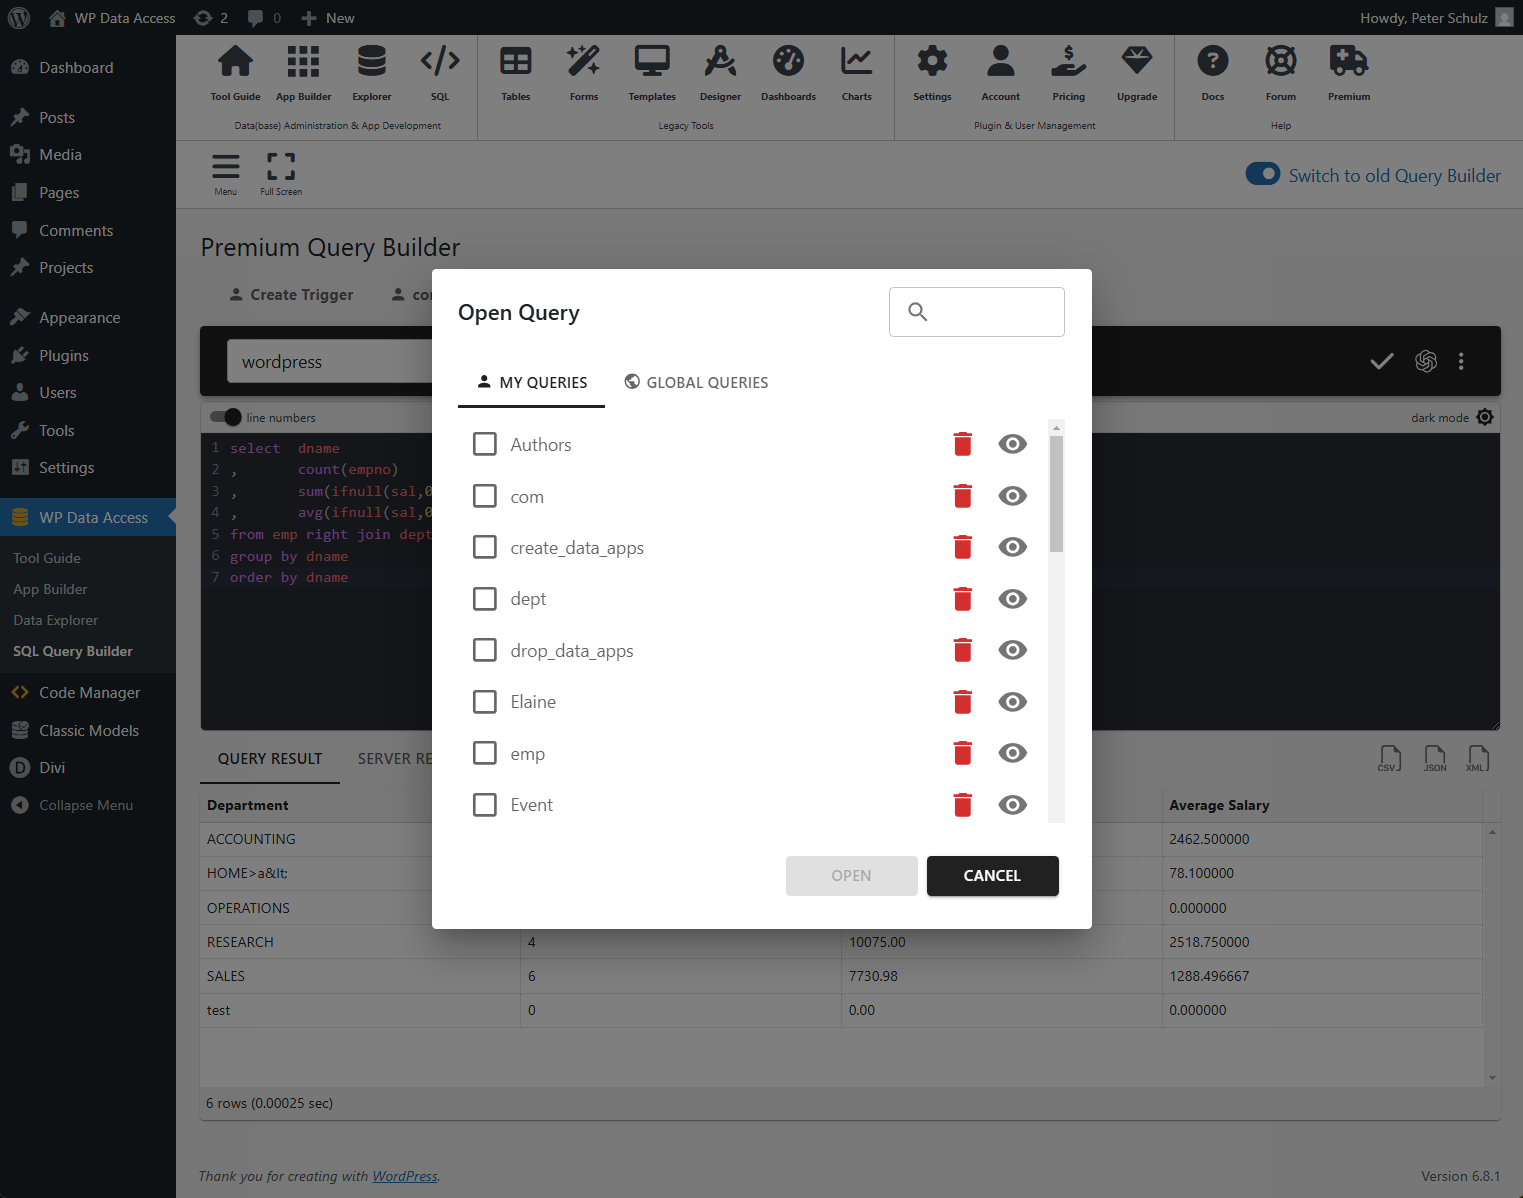Switch to MY QUERIES tab
This screenshot has height=1198, width=1523.
click(x=532, y=382)
